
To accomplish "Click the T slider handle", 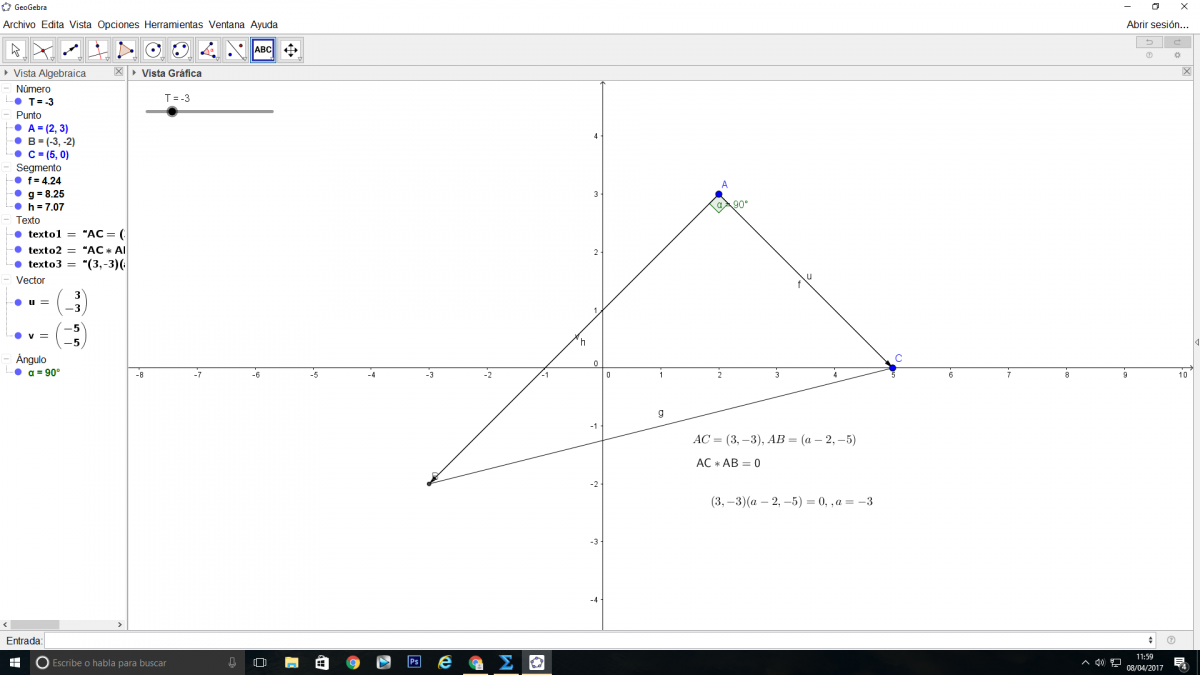I will click(172, 111).
